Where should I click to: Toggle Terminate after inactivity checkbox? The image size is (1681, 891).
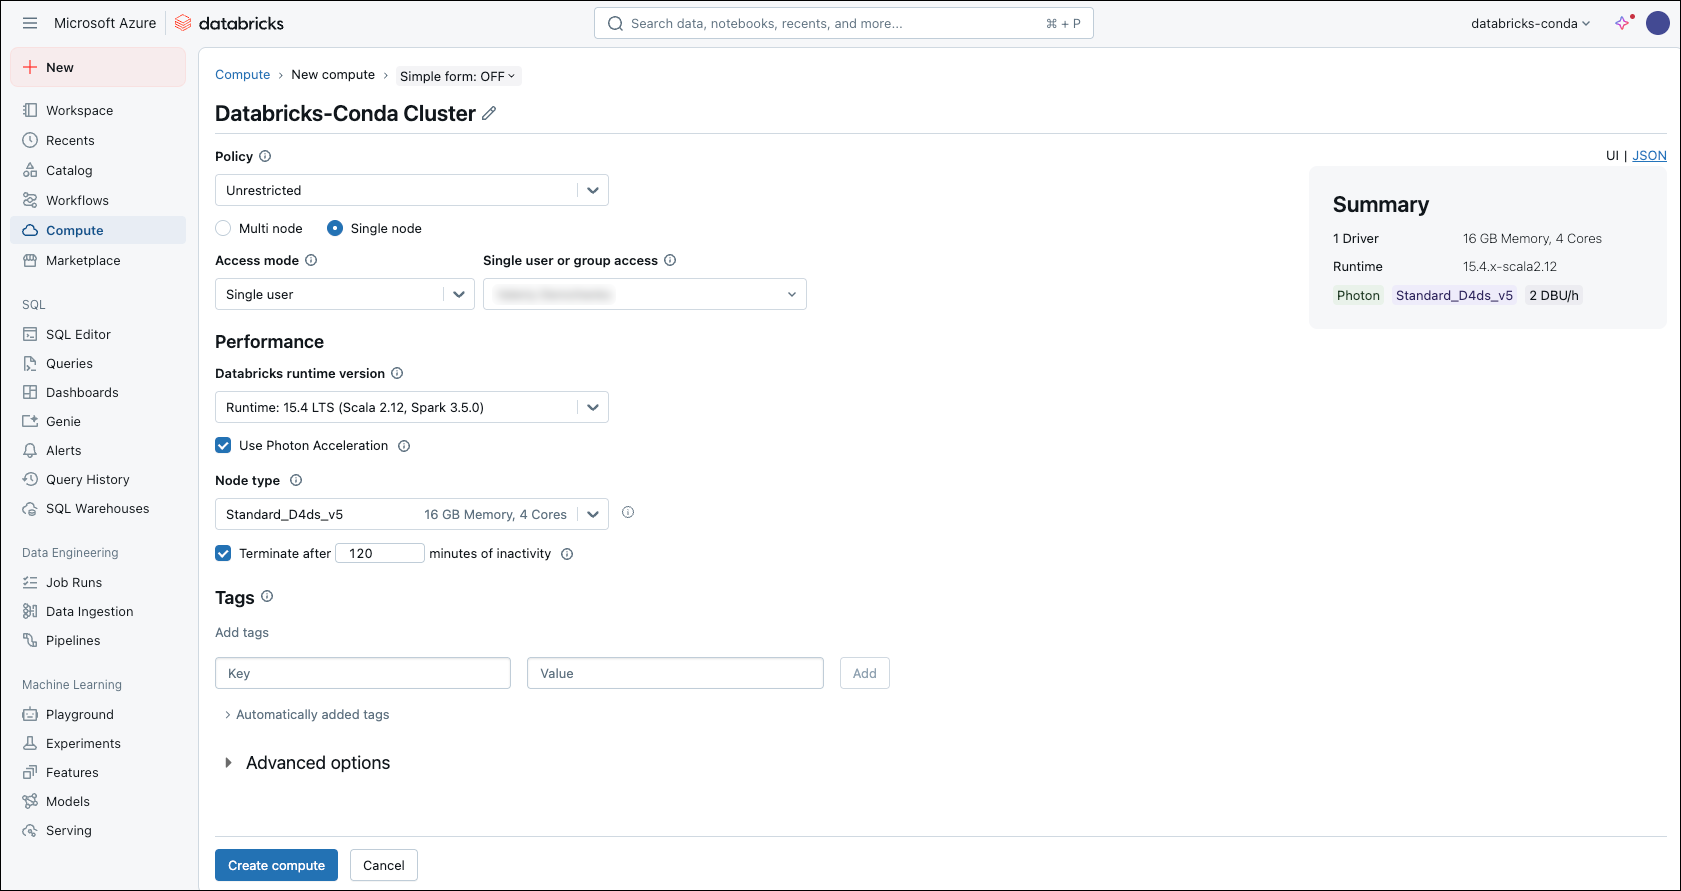(223, 553)
